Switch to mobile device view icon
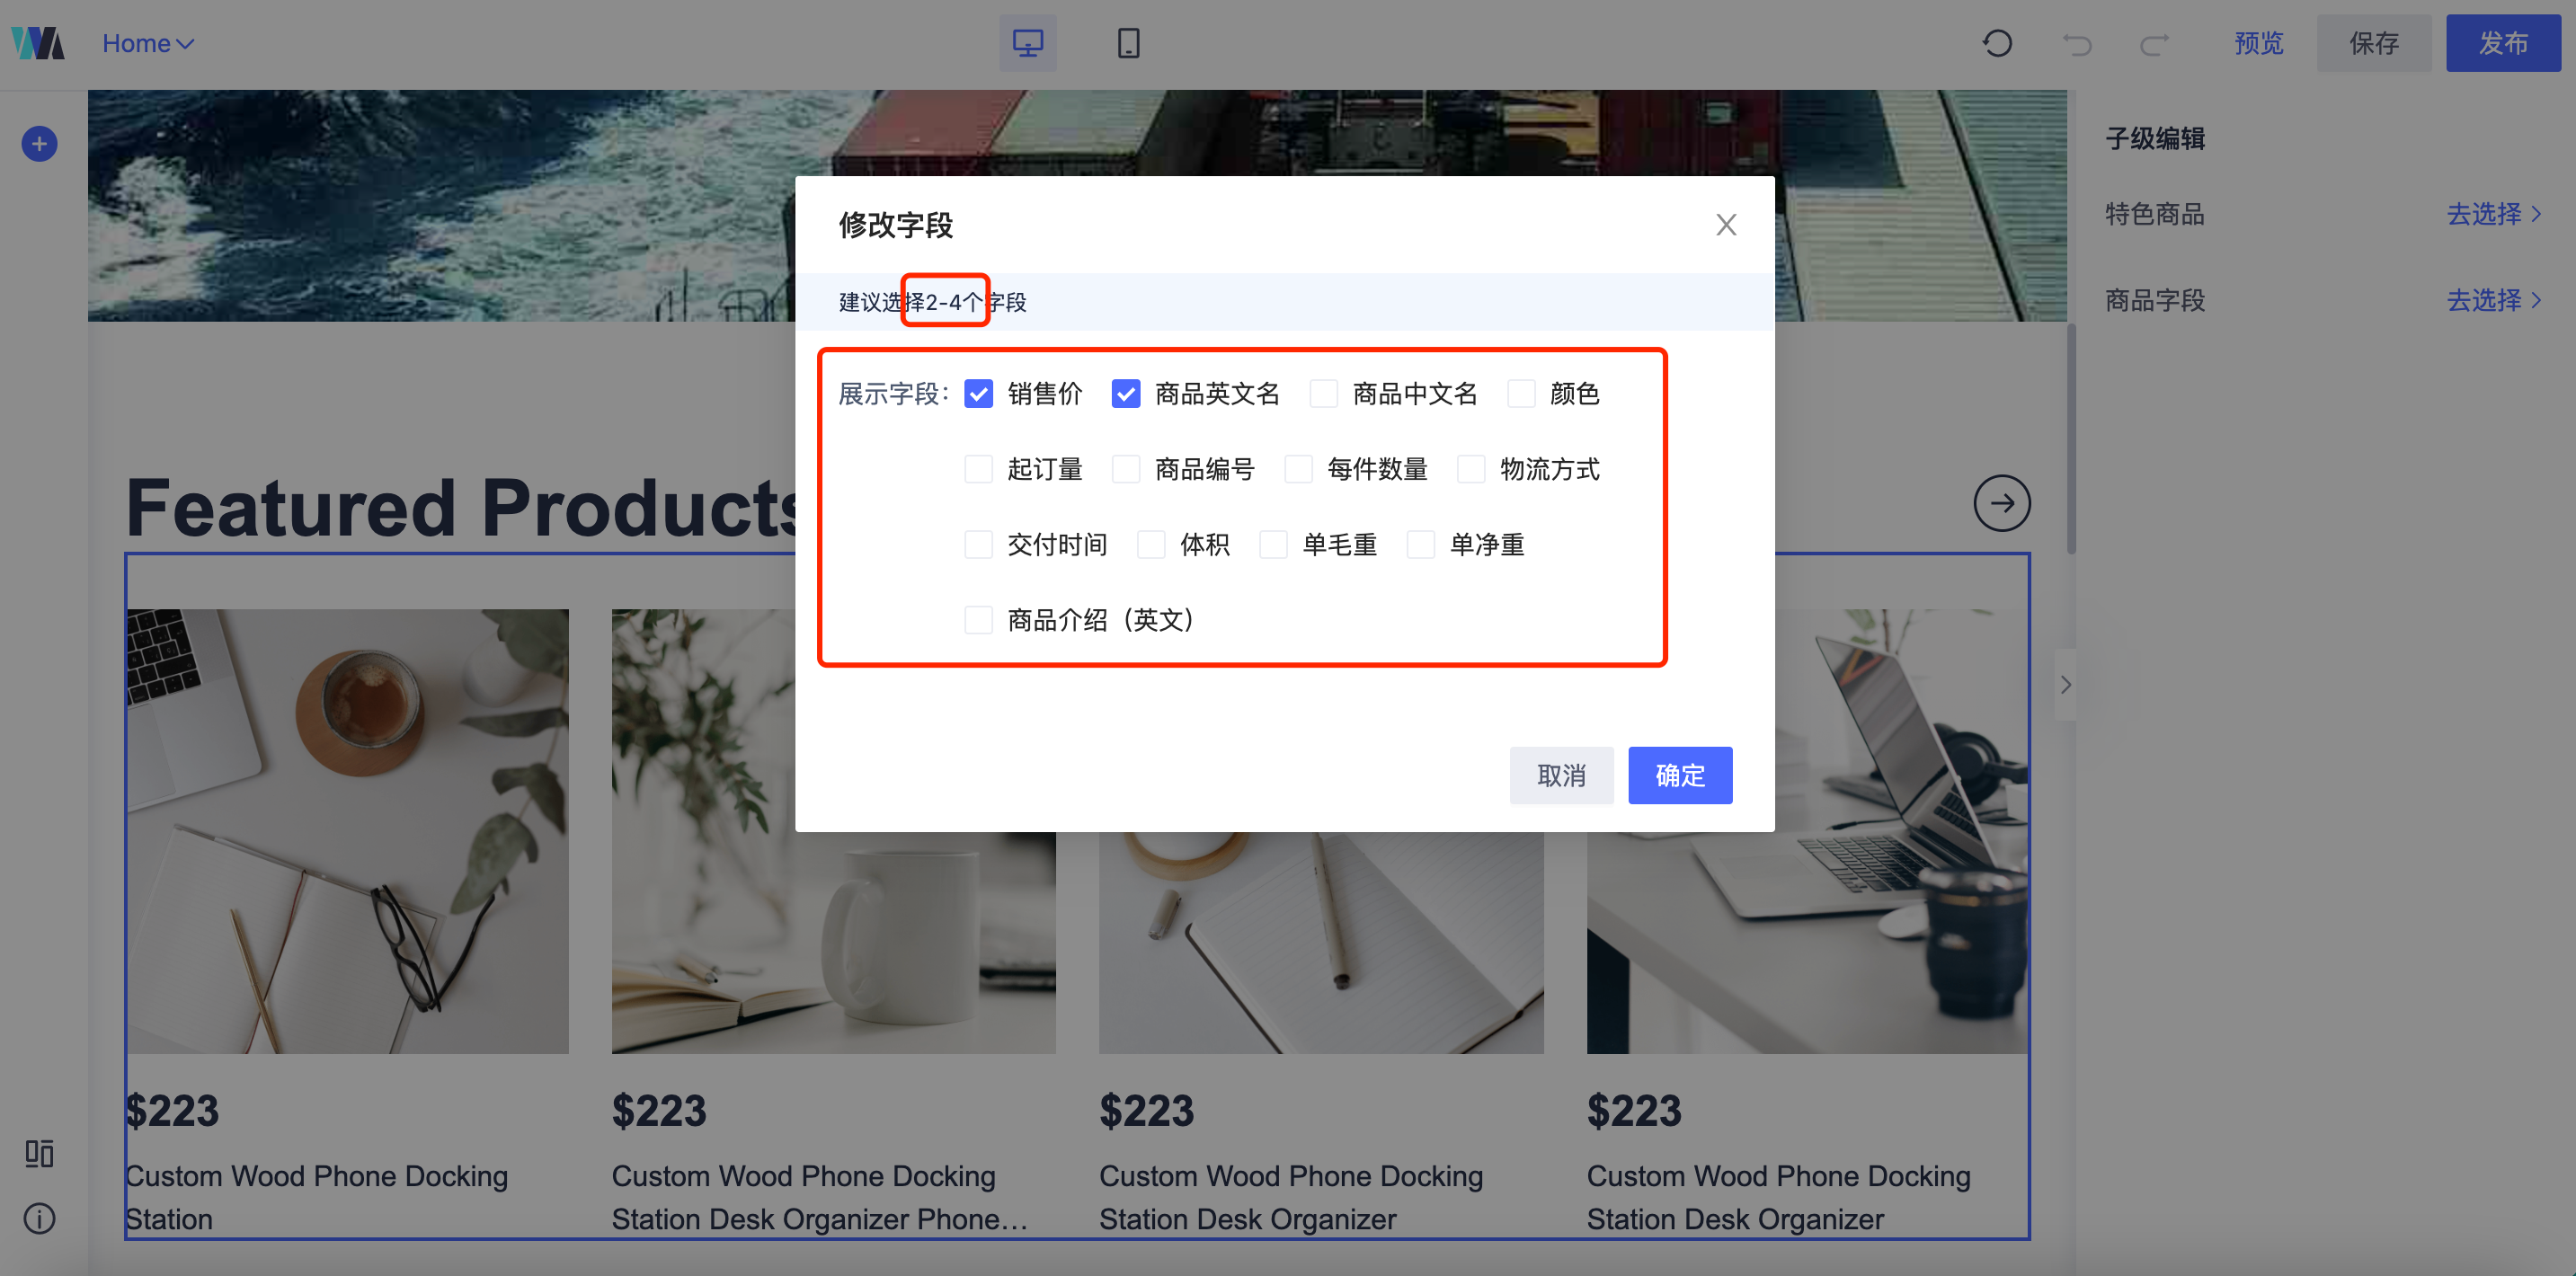The image size is (2576, 1276). 1128,43
